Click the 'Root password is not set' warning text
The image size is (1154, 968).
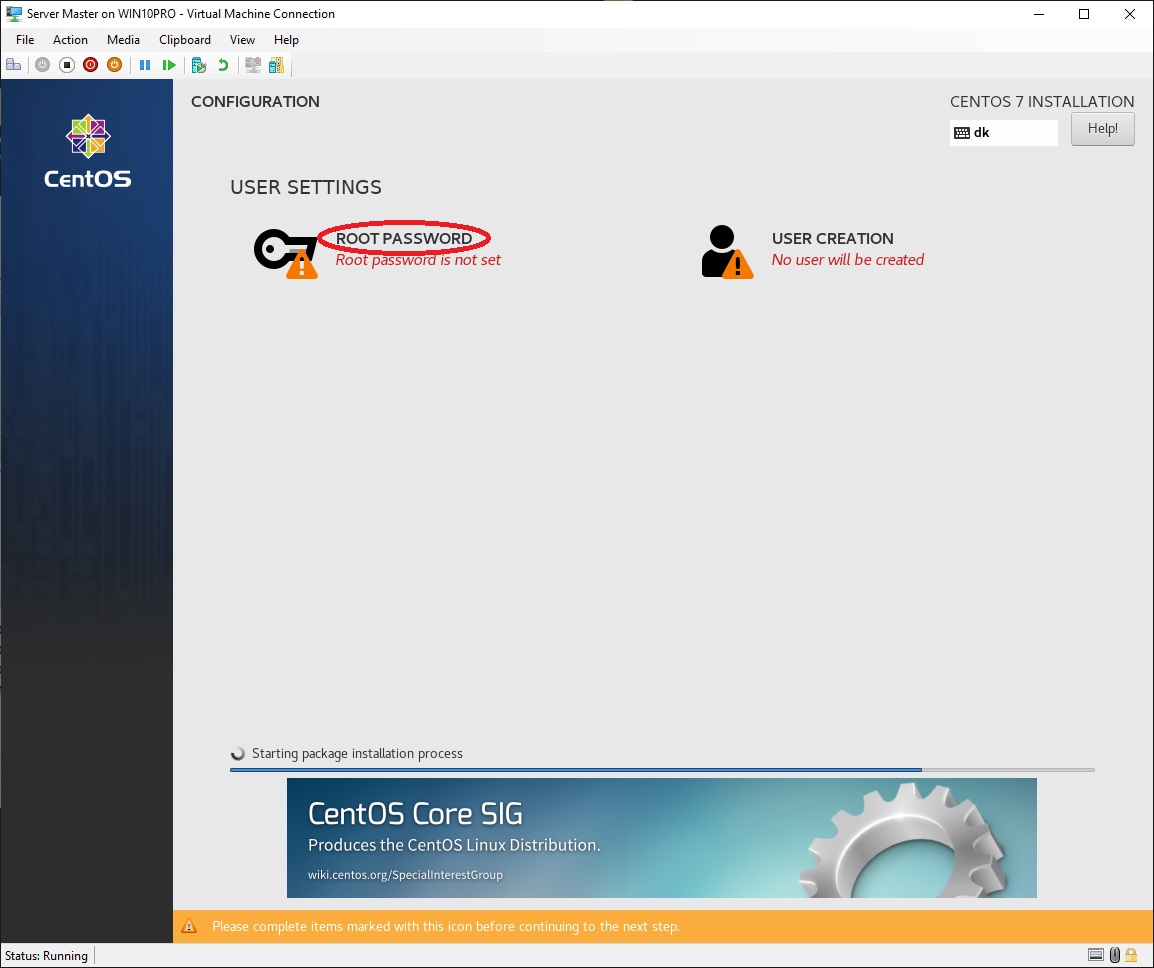point(418,260)
